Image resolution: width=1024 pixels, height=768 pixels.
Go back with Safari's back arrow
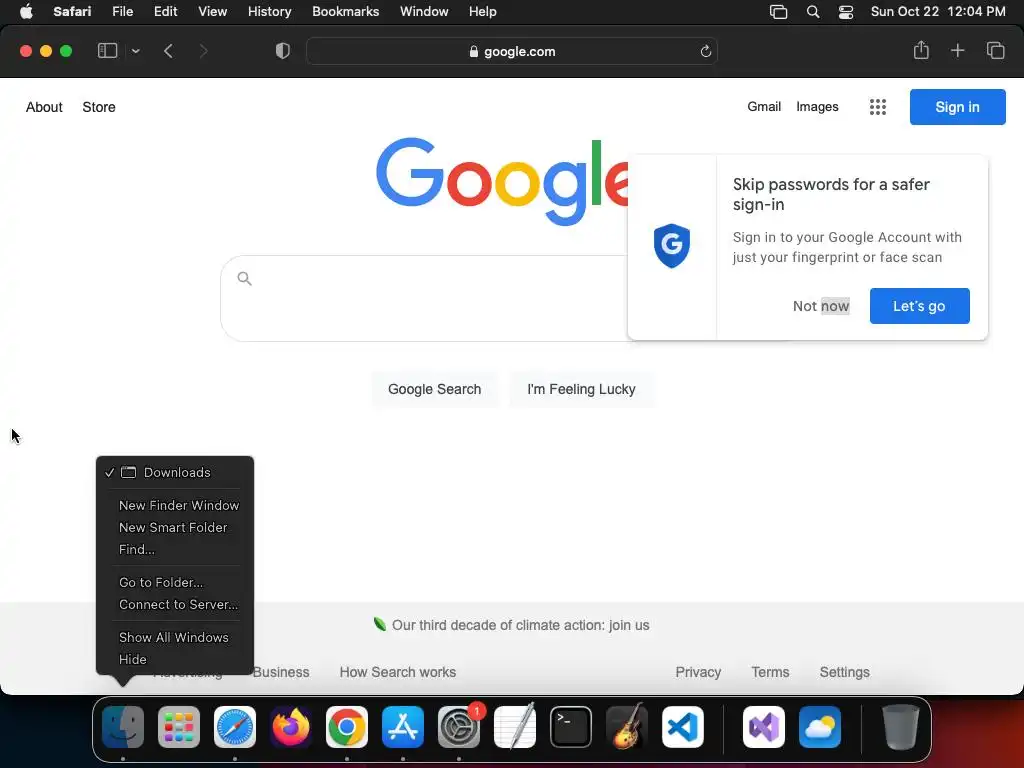[168, 51]
